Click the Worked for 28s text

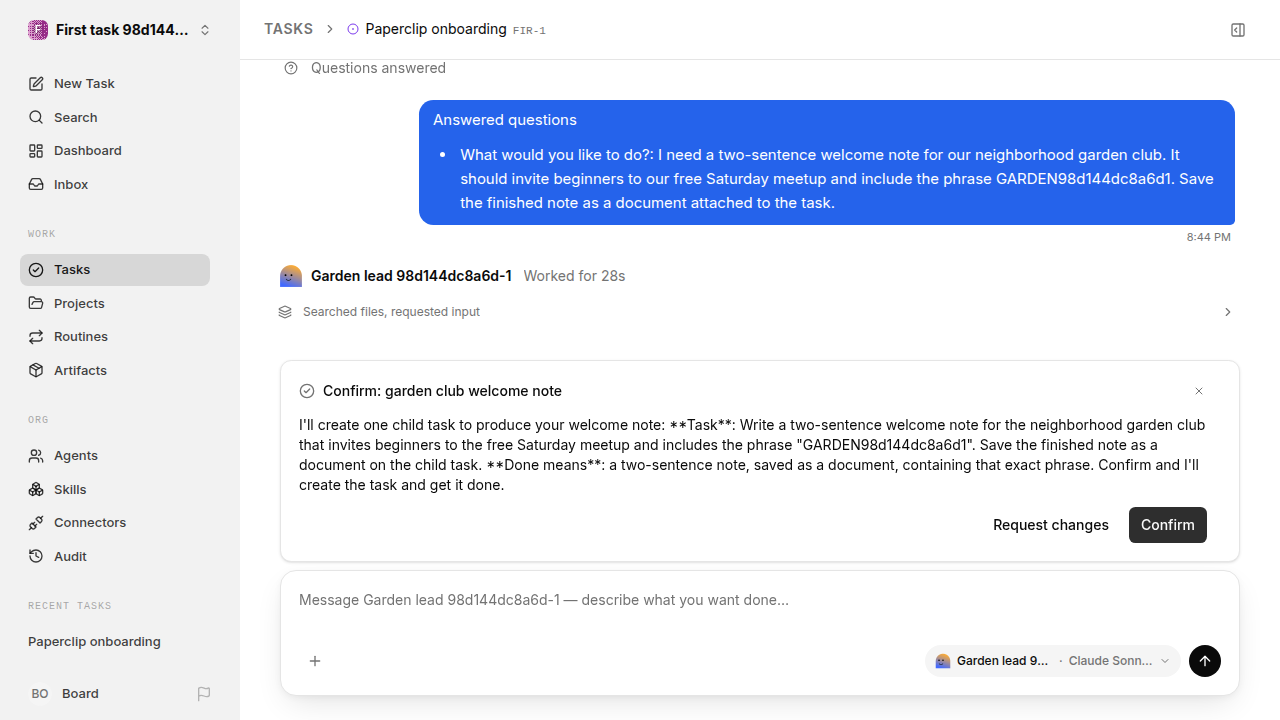tap(574, 276)
